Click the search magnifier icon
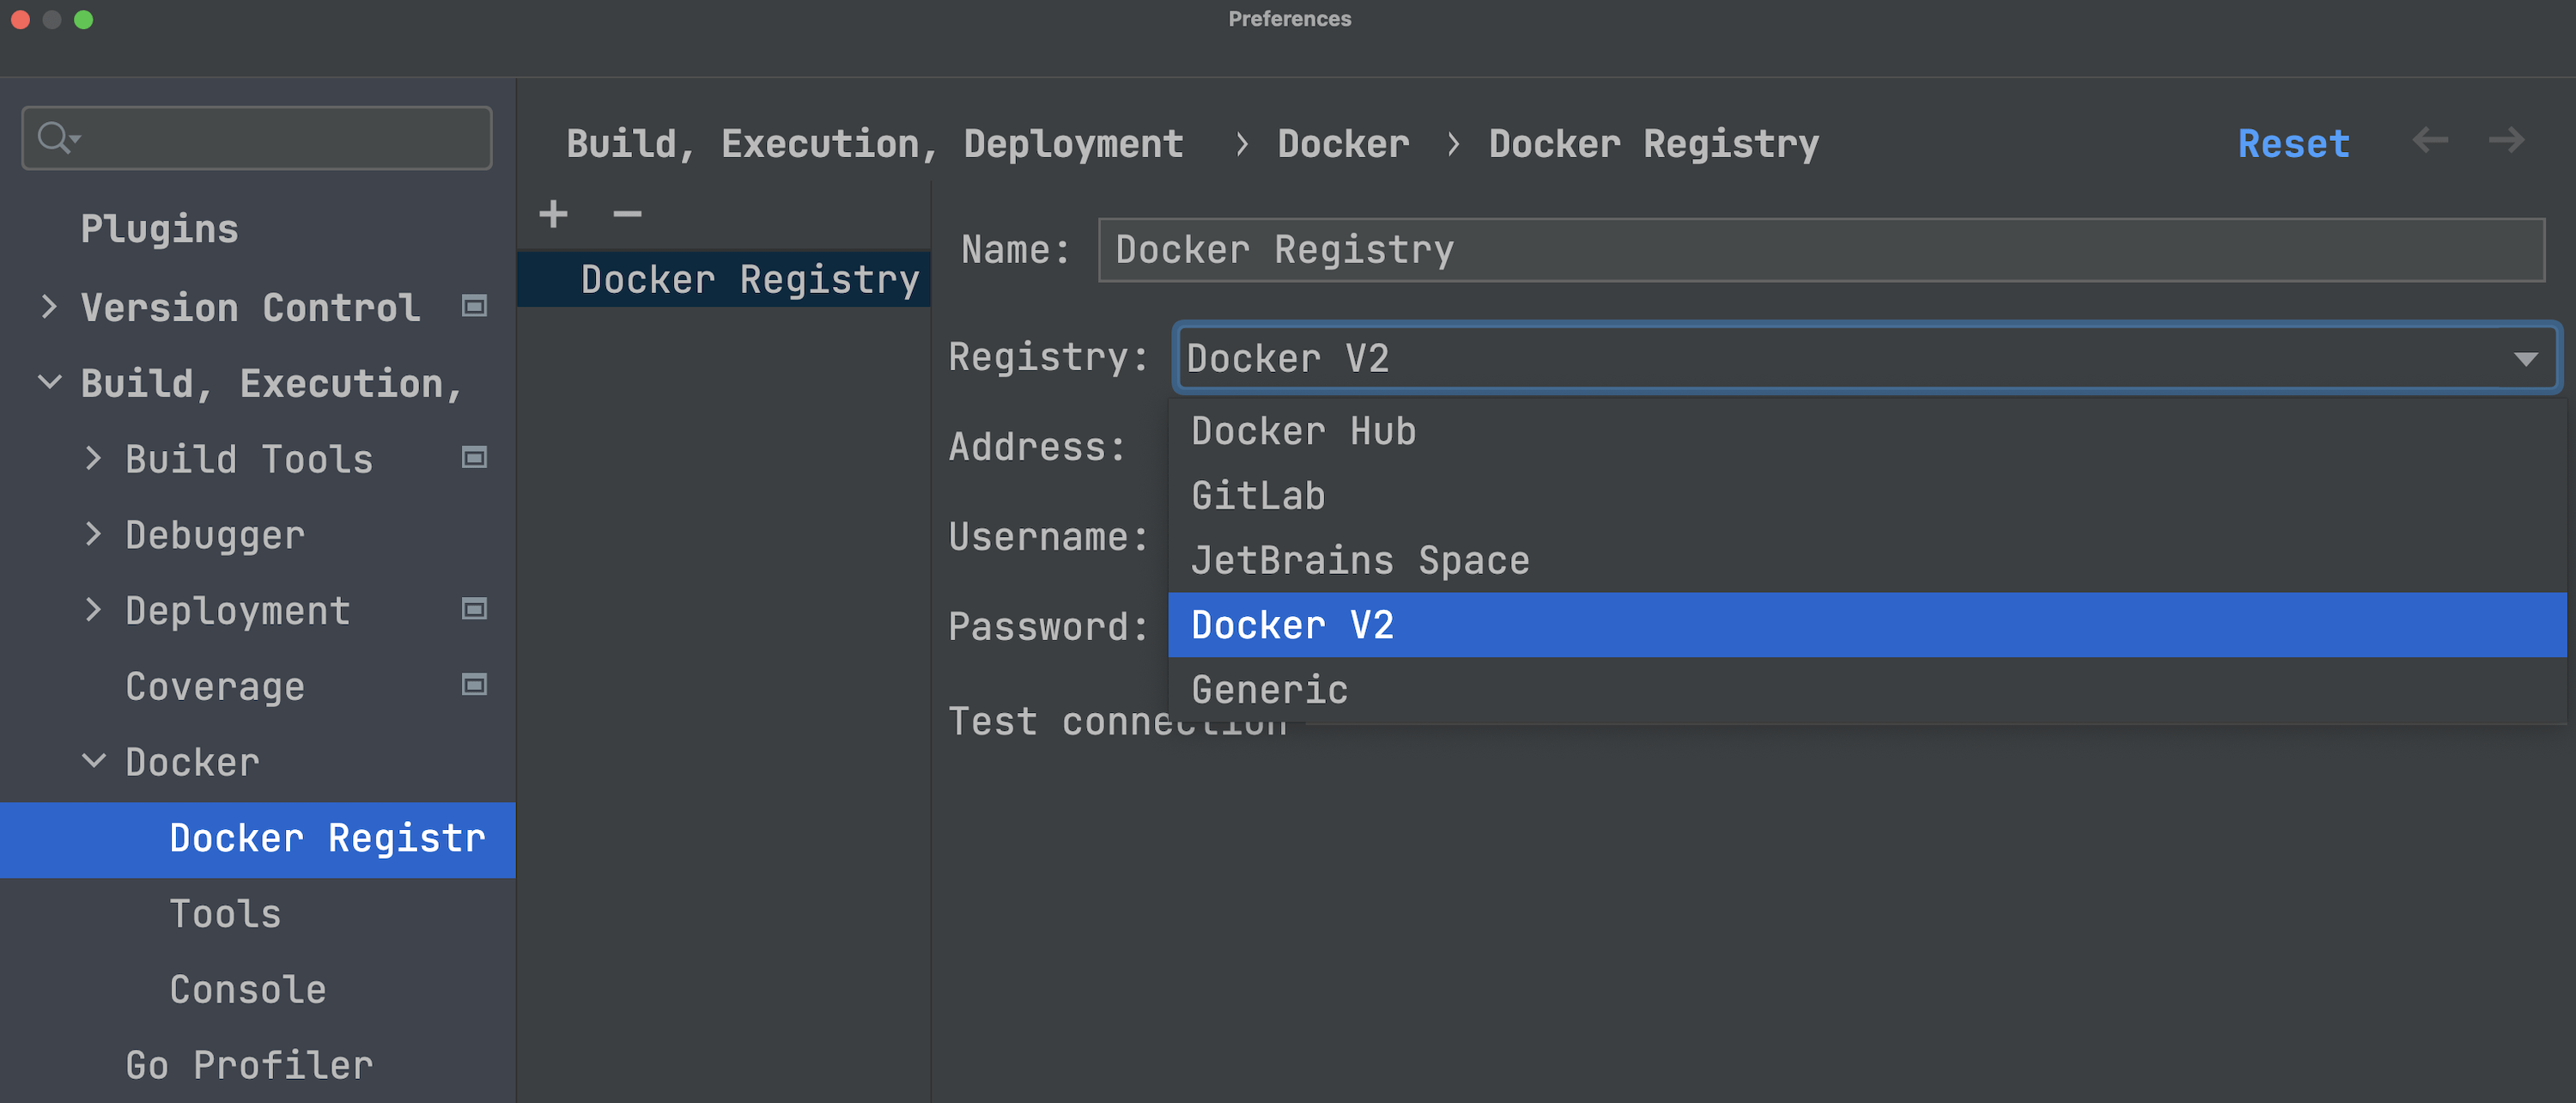The image size is (2576, 1103). (x=54, y=137)
